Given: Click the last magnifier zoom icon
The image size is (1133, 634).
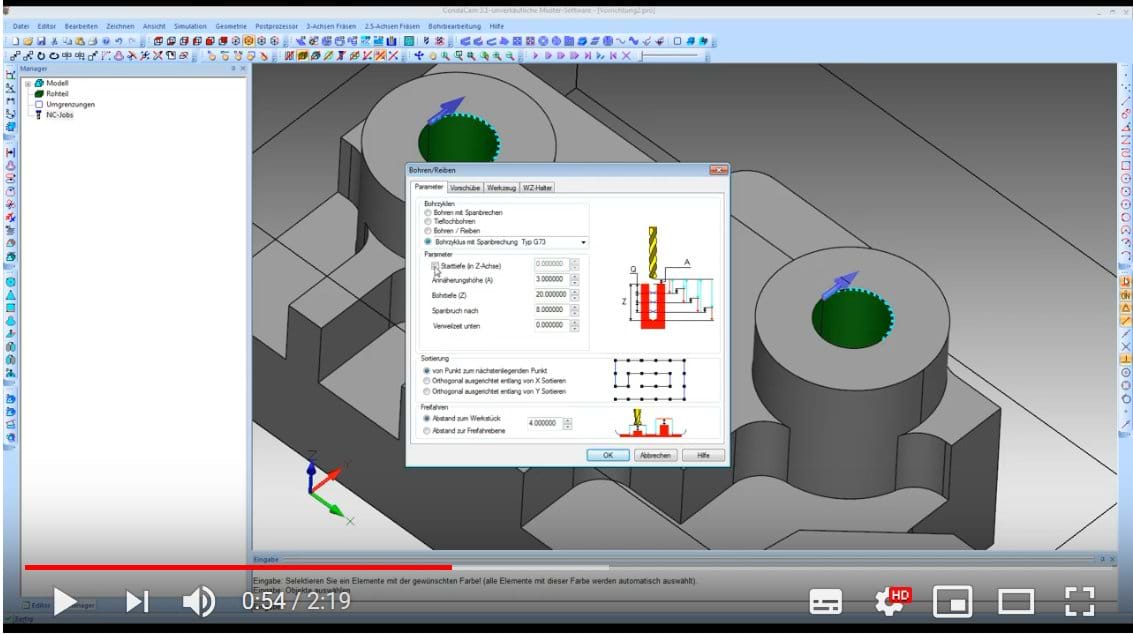Looking at the screenshot, I should point(510,55).
